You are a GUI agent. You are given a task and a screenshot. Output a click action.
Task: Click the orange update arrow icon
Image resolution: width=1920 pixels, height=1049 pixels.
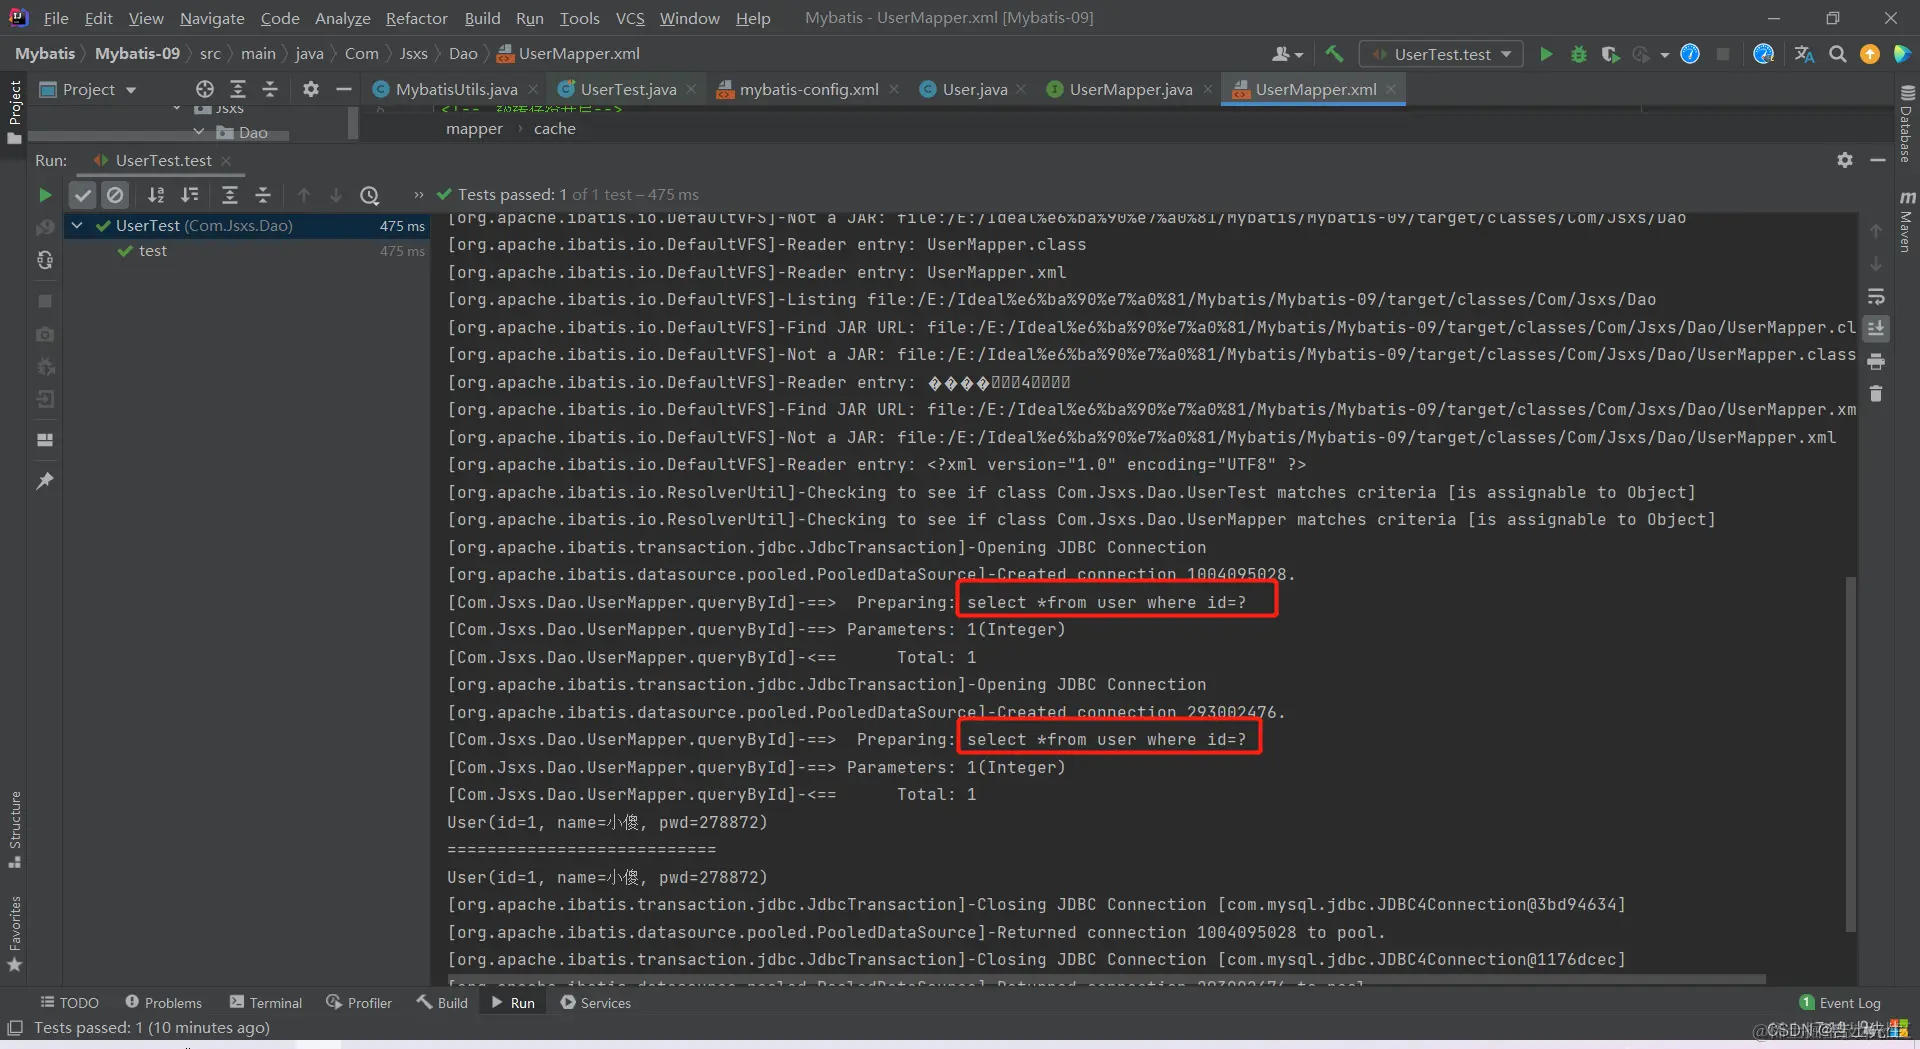click(x=1870, y=54)
